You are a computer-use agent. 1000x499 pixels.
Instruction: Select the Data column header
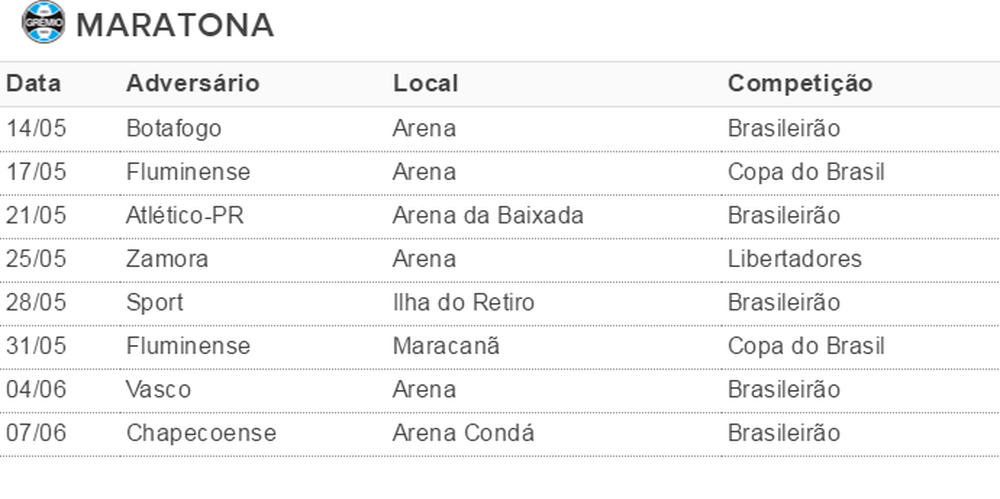tap(34, 84)
